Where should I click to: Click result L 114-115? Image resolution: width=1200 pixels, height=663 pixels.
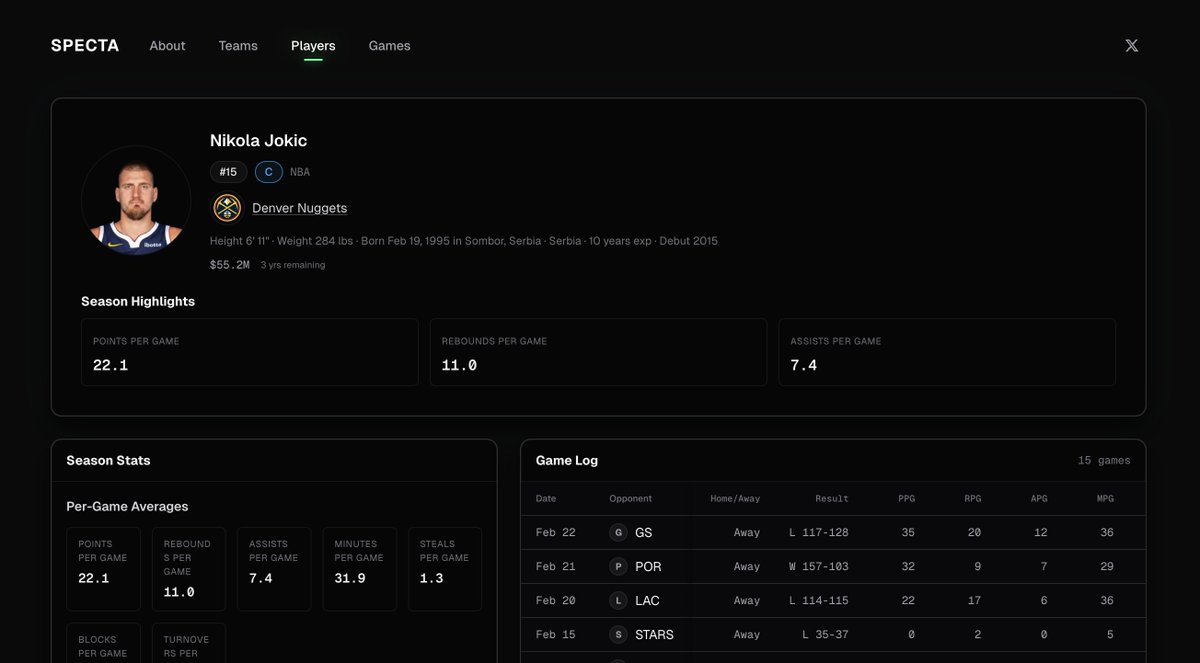tap(819, 600)
